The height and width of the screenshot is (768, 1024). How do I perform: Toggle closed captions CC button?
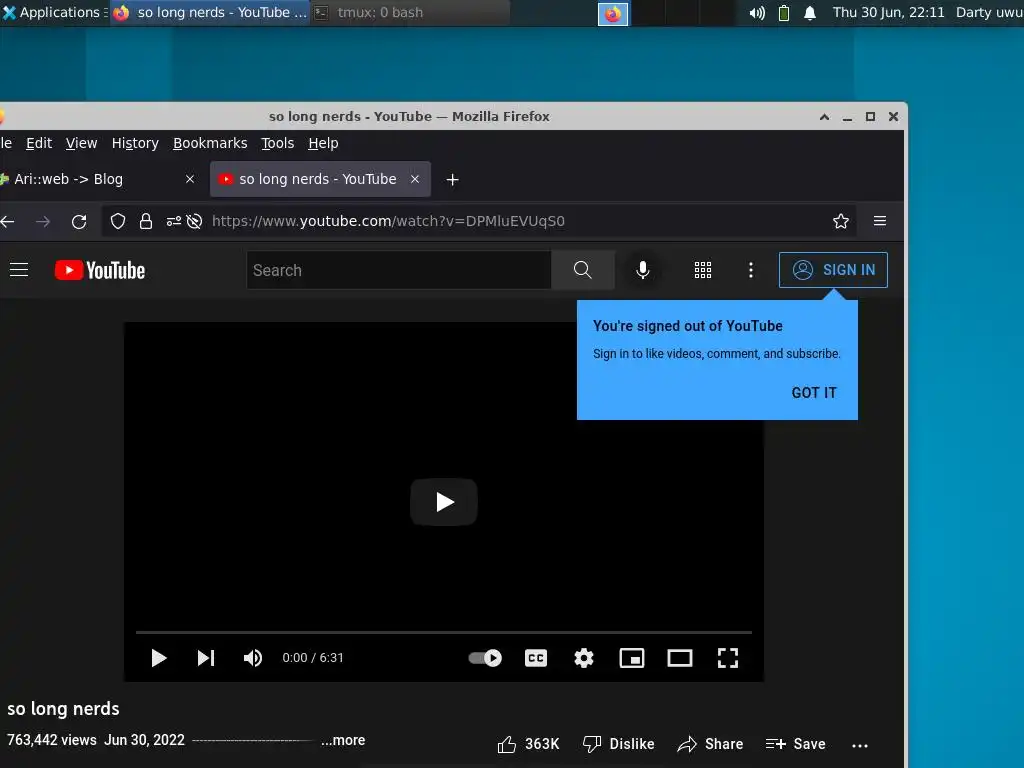coord(536,658)
